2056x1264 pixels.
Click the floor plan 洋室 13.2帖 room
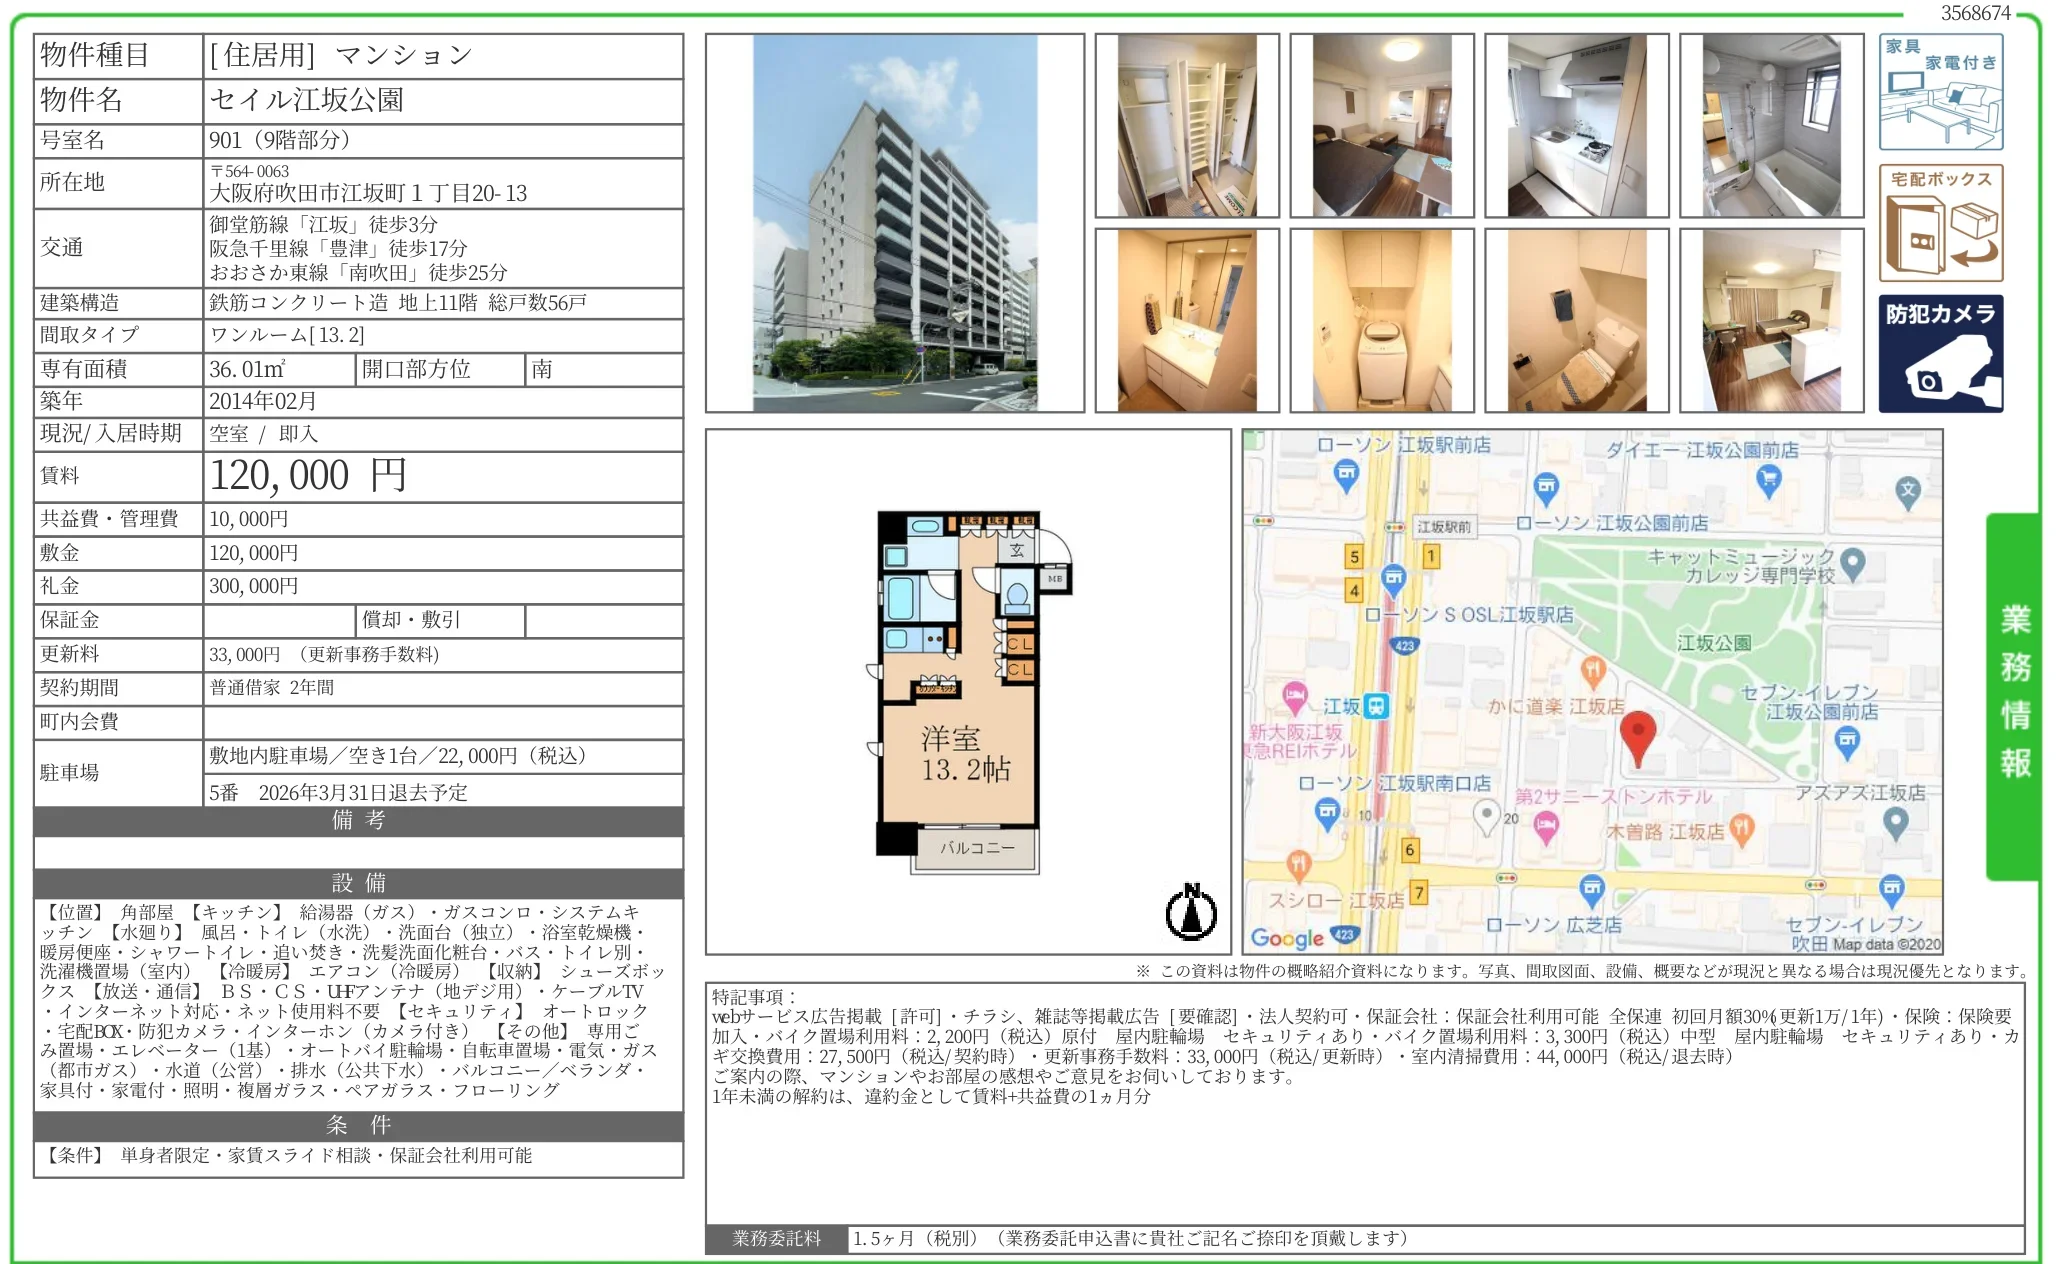click(x=964, y=754)
